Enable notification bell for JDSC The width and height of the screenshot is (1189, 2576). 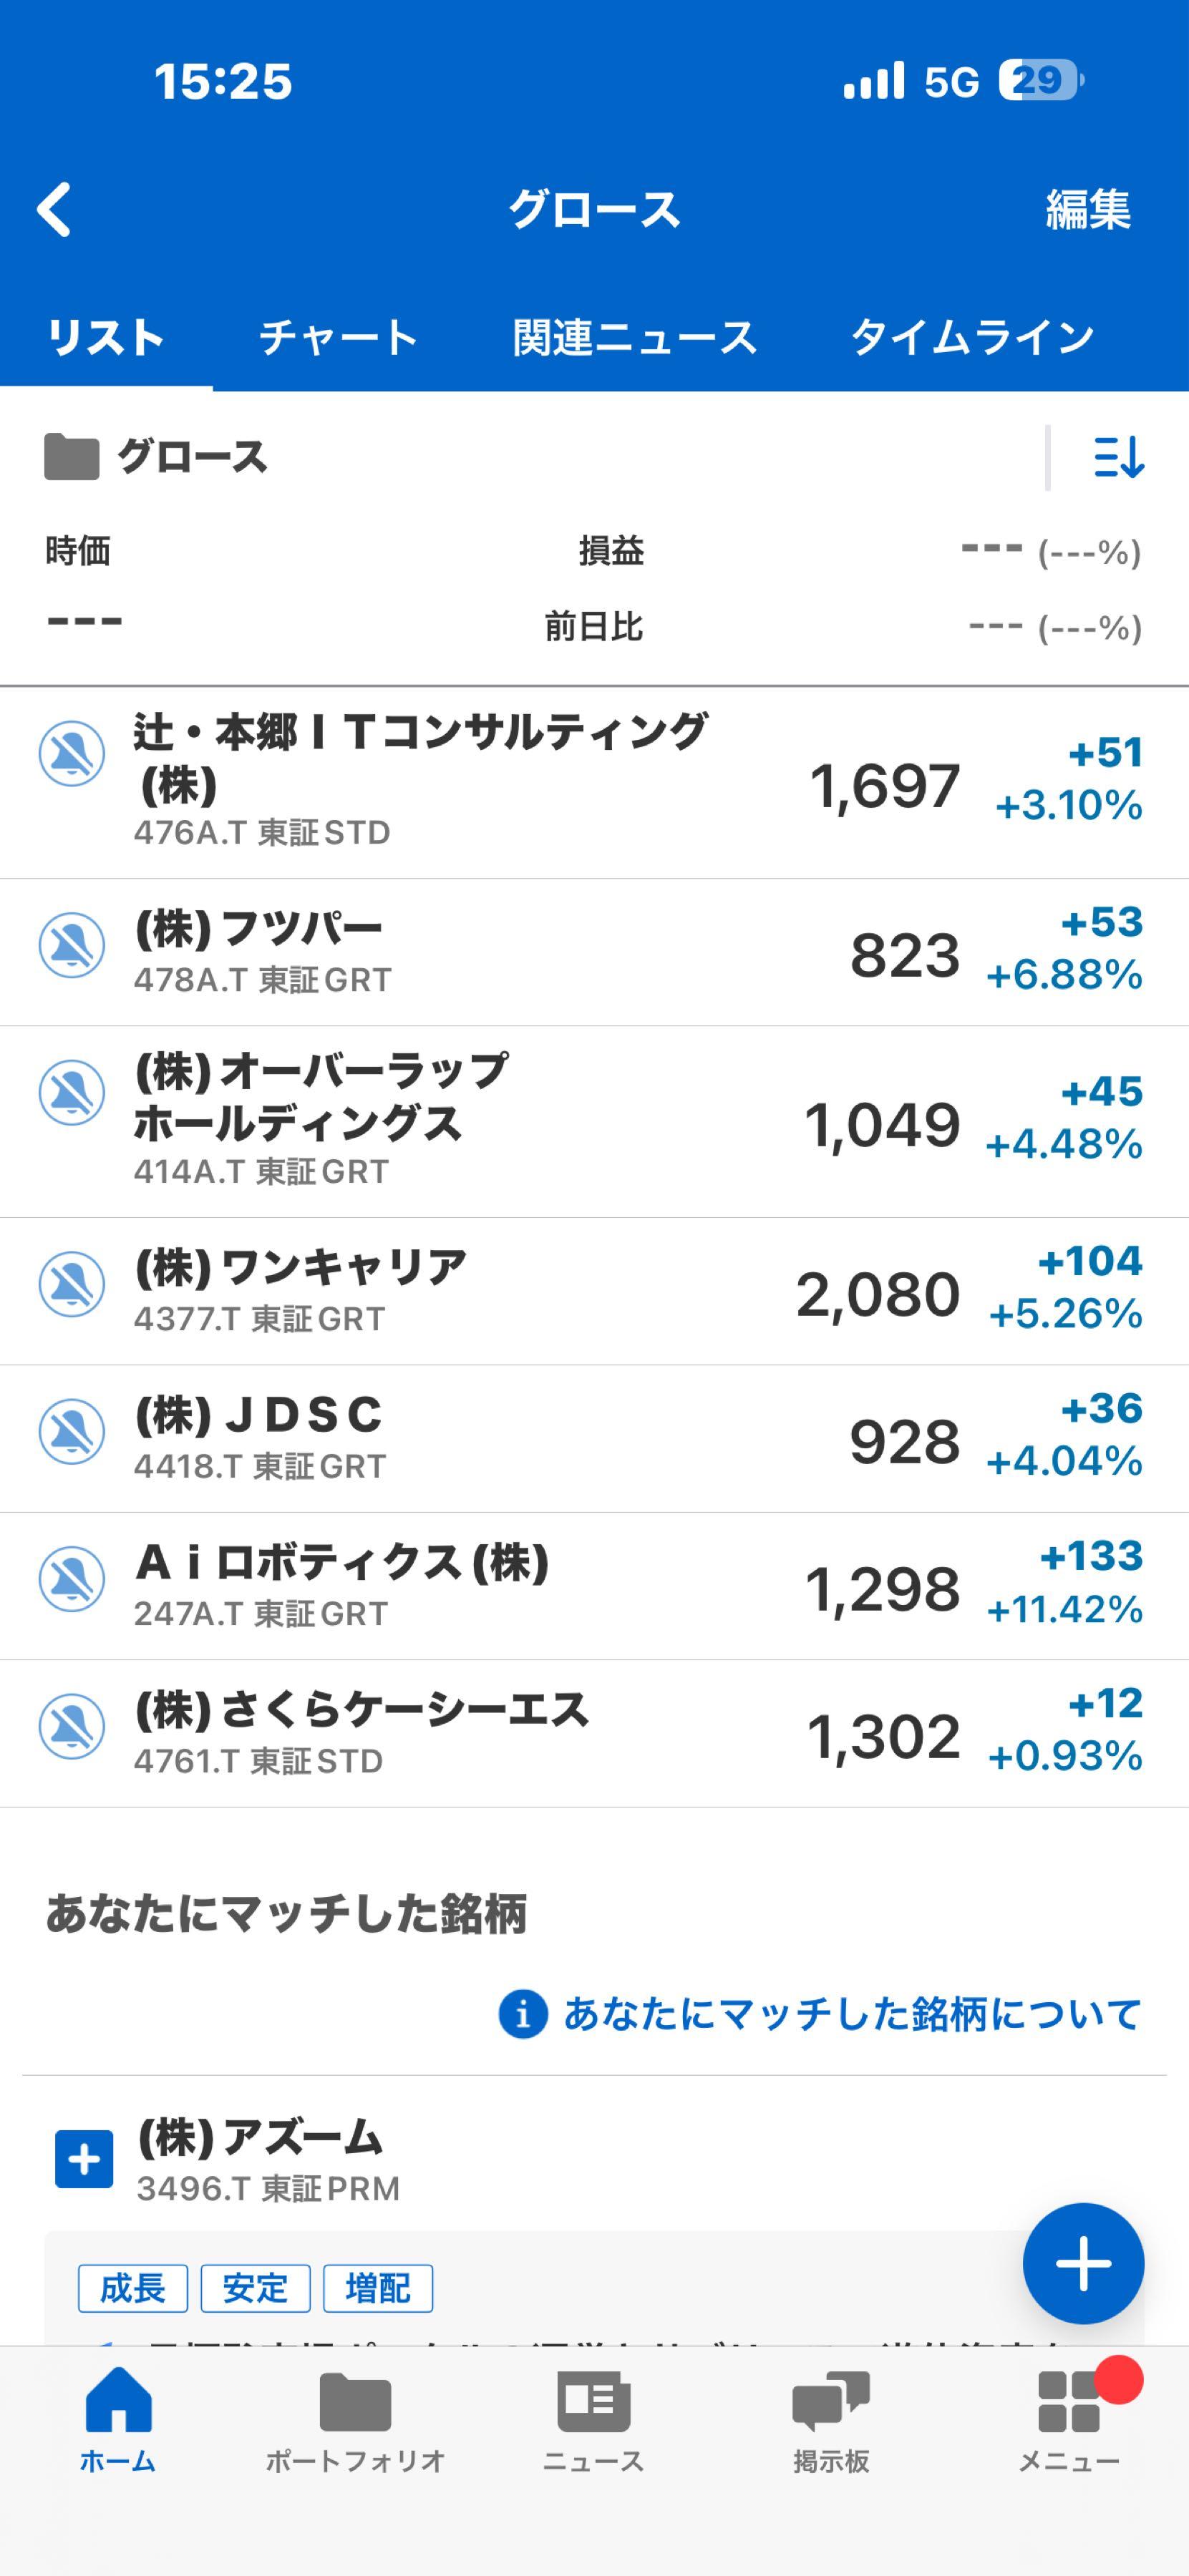coord(72,1431)
